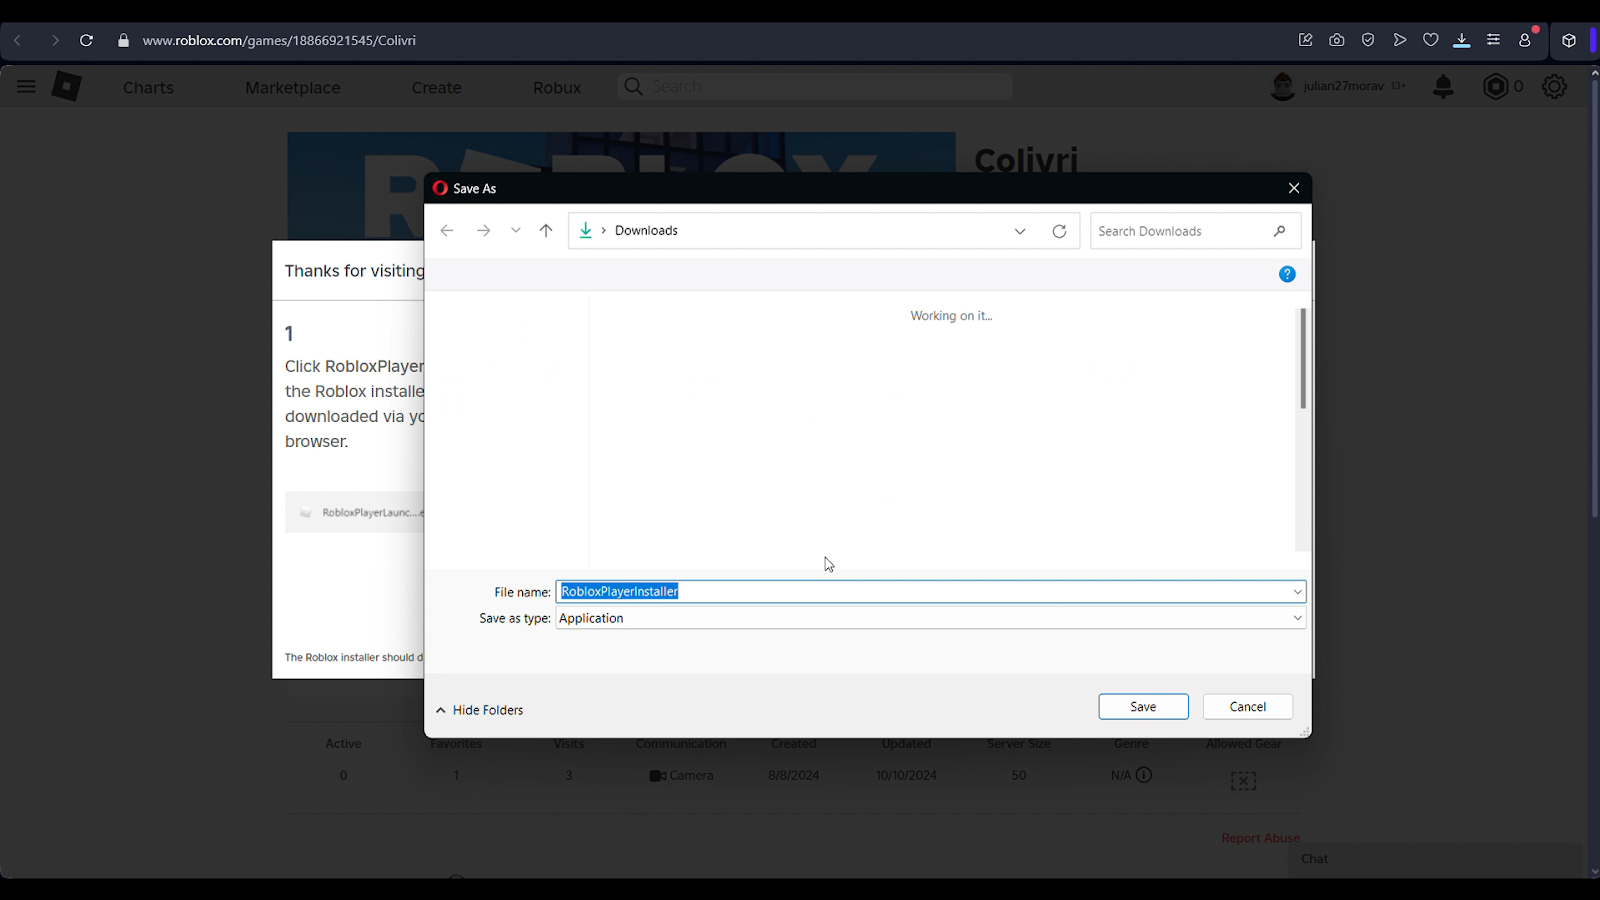This screenshot has height=900, width=1600.
Task: Click RobloxPlayerLauncher download item on page
Action: point(355,512)
